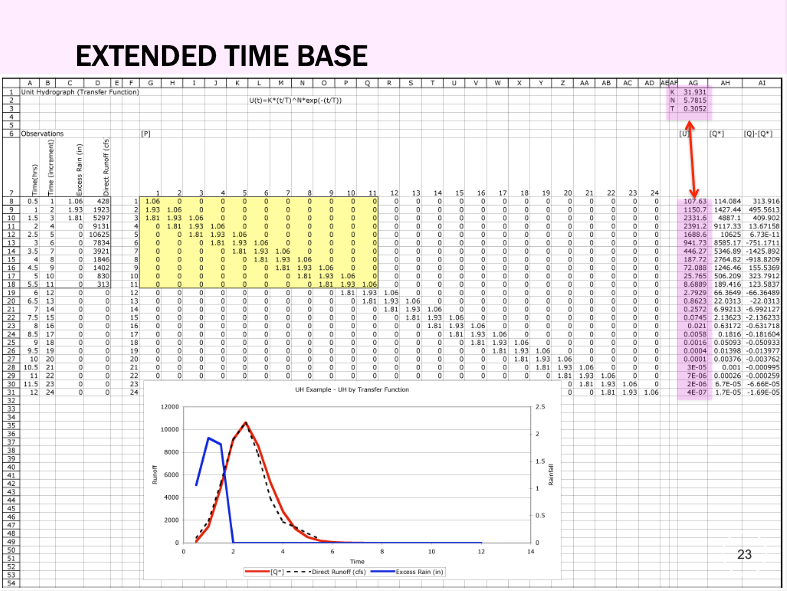
Task: Select row header 40
Action: tap(11, 467)
